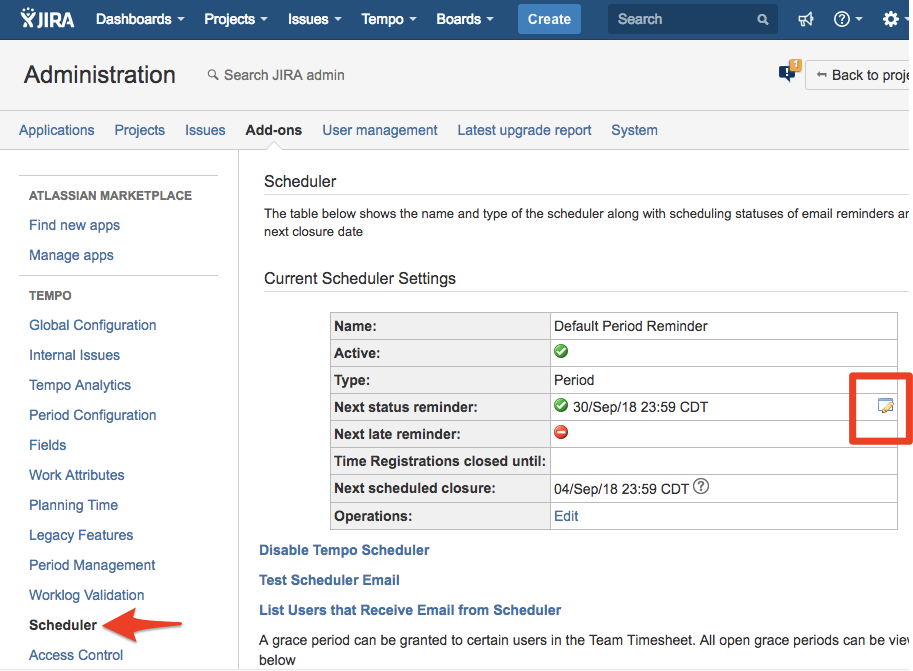Image resolution: width=913 pixels, height=671 pixels.
Task: Click the 04/Sep/18 23:59 CDT value
Action: click(x=621, y=489)
